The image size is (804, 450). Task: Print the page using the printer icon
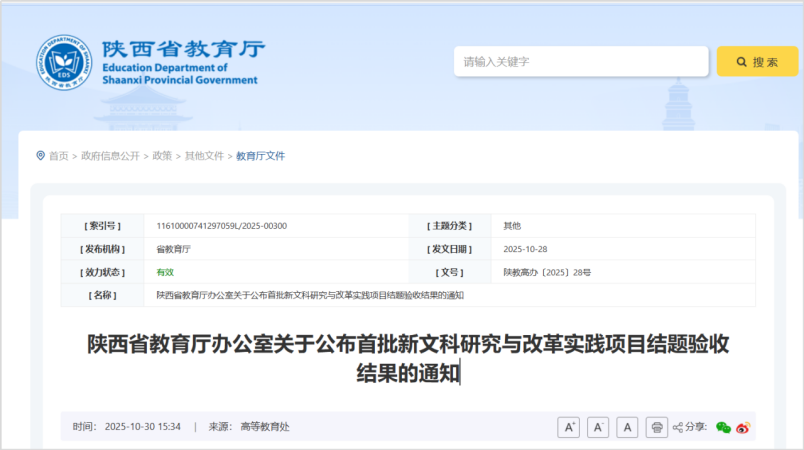click(x=656, y=427)
